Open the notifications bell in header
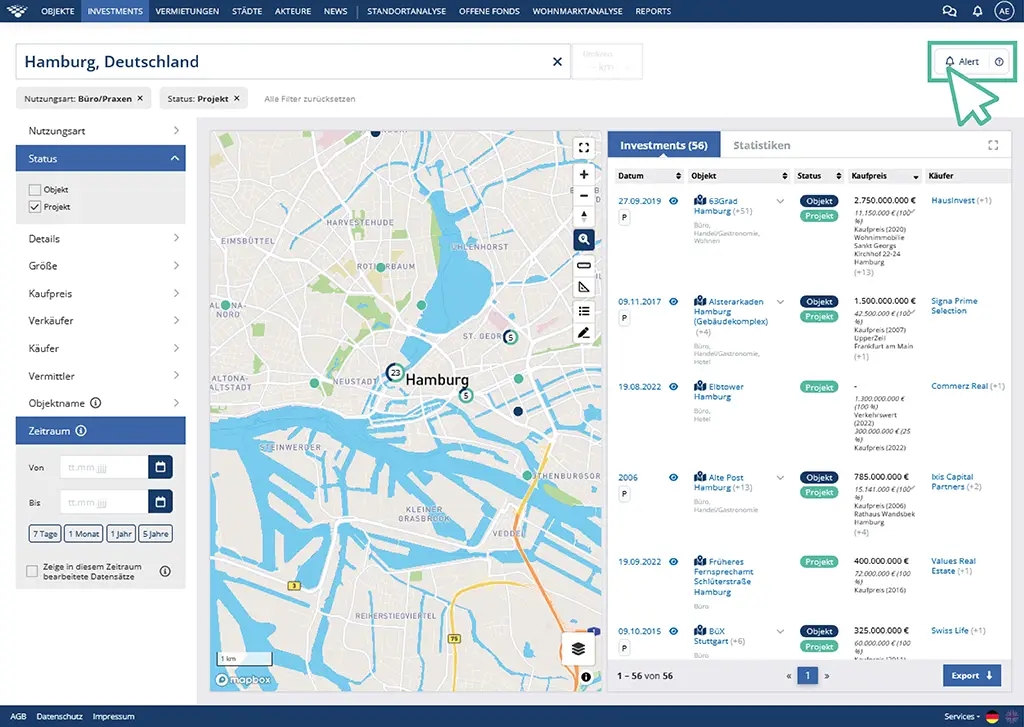Screen dimensions: 1024x727 click(x=977, y=11)
